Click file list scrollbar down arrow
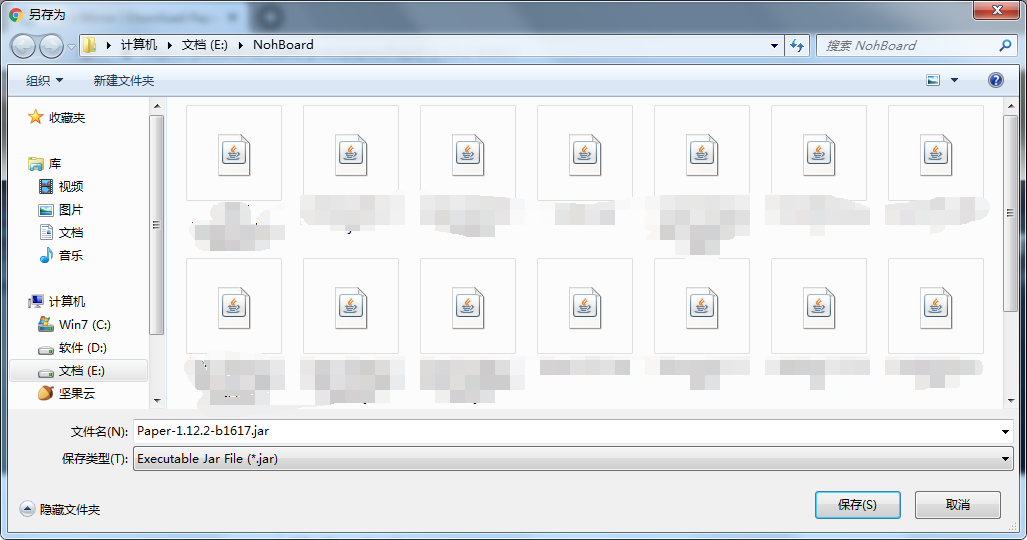This screenshot has width=1027, height=540. point(1010,400)
